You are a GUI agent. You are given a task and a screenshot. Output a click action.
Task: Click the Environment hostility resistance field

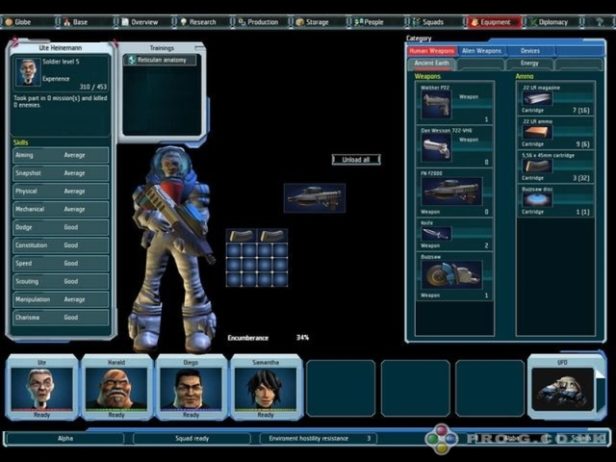click(x=319, y=438)
